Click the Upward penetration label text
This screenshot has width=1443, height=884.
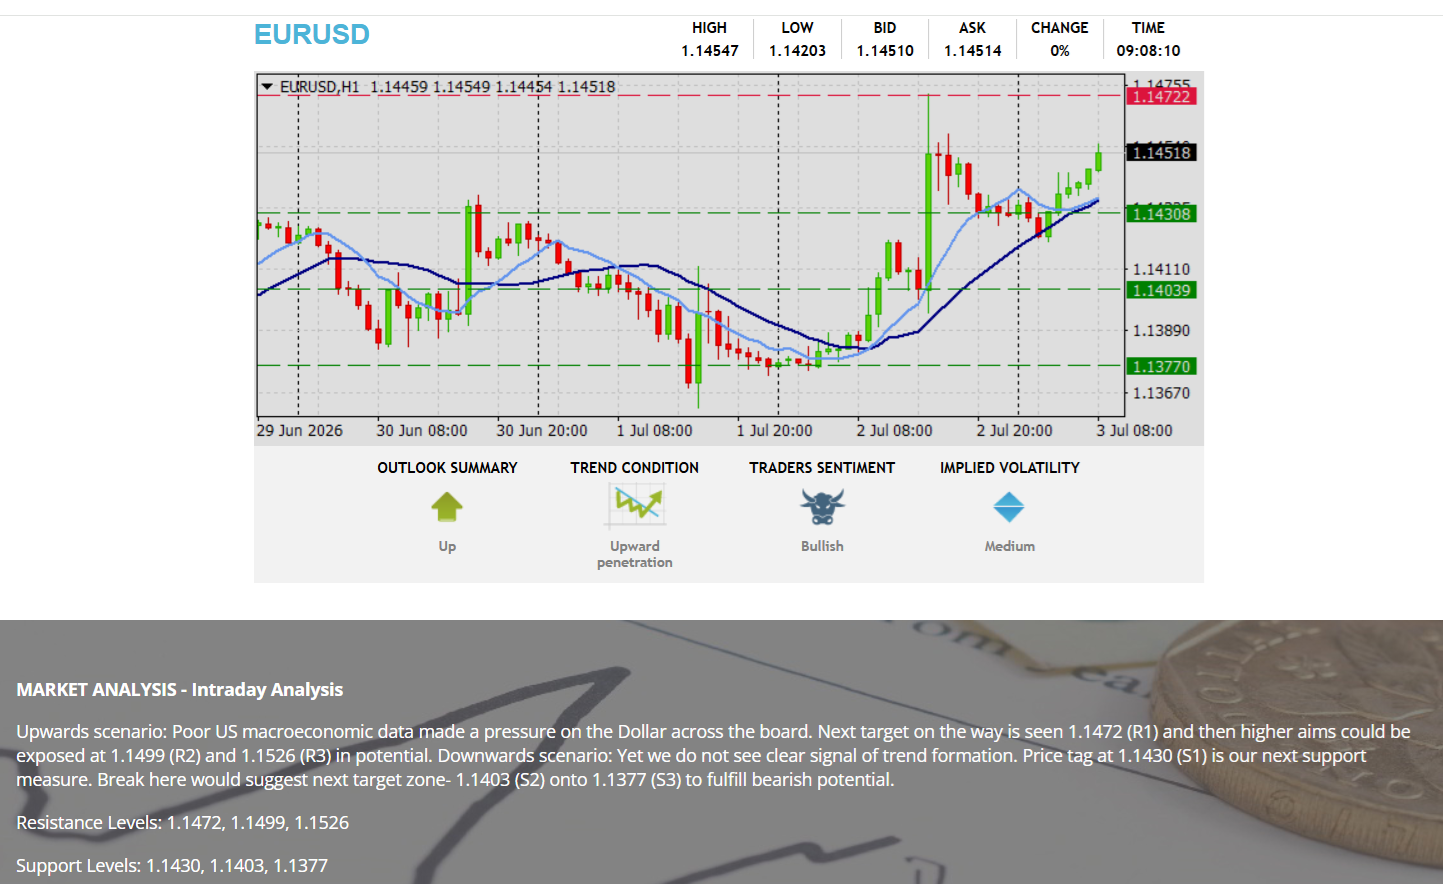[635, 554]
